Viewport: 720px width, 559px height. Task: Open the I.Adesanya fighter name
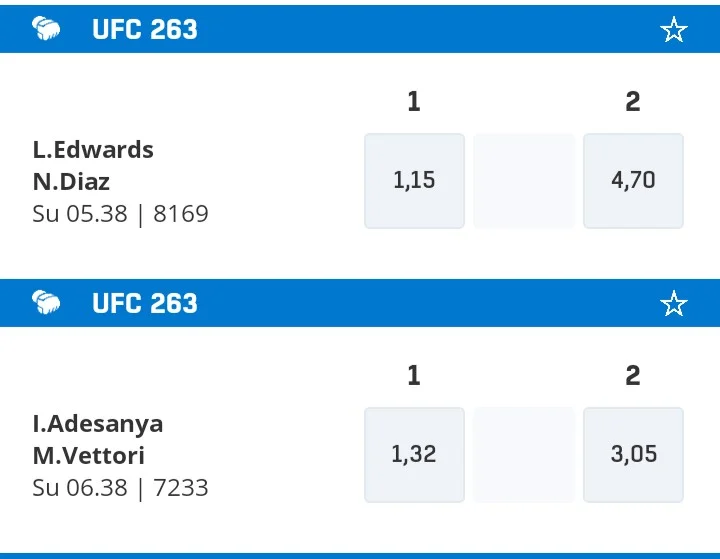coord(98,424)
